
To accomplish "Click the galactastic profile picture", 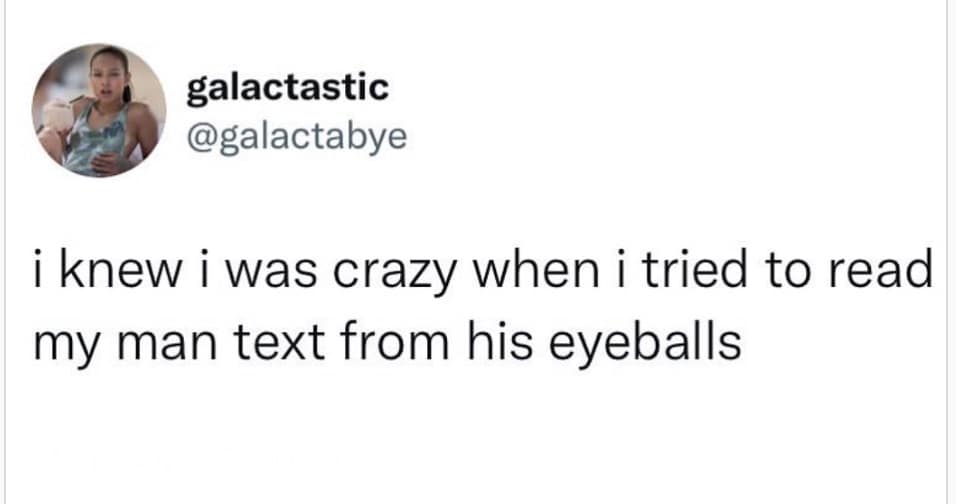I will (99, 110).
